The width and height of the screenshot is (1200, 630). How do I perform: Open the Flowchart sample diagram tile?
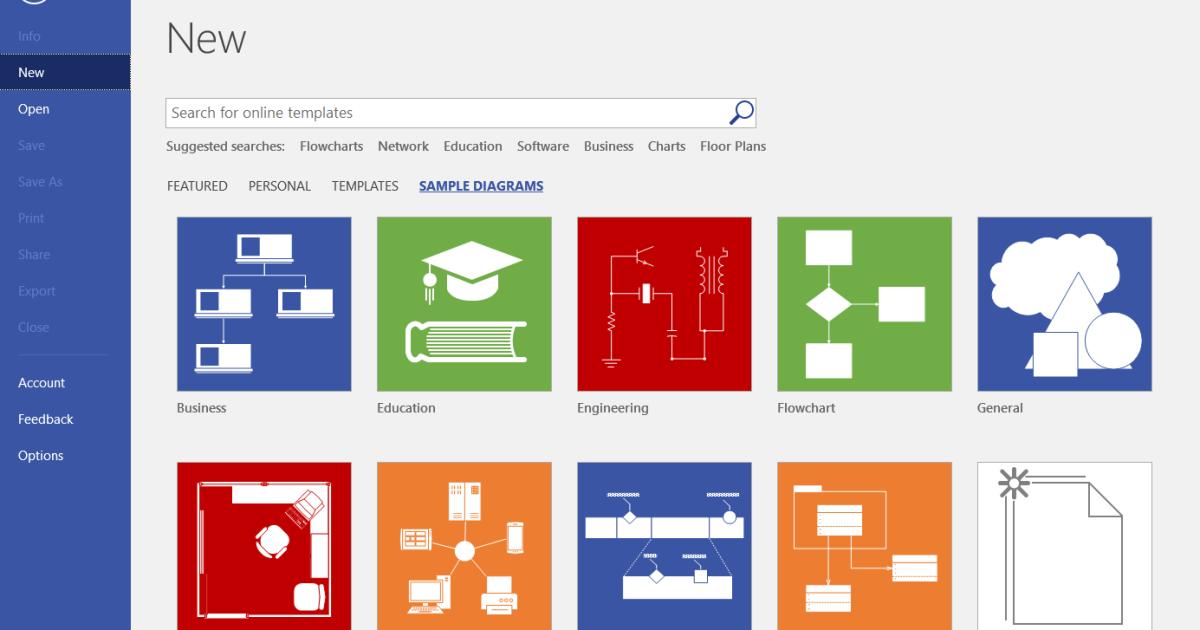click(864, 304)
